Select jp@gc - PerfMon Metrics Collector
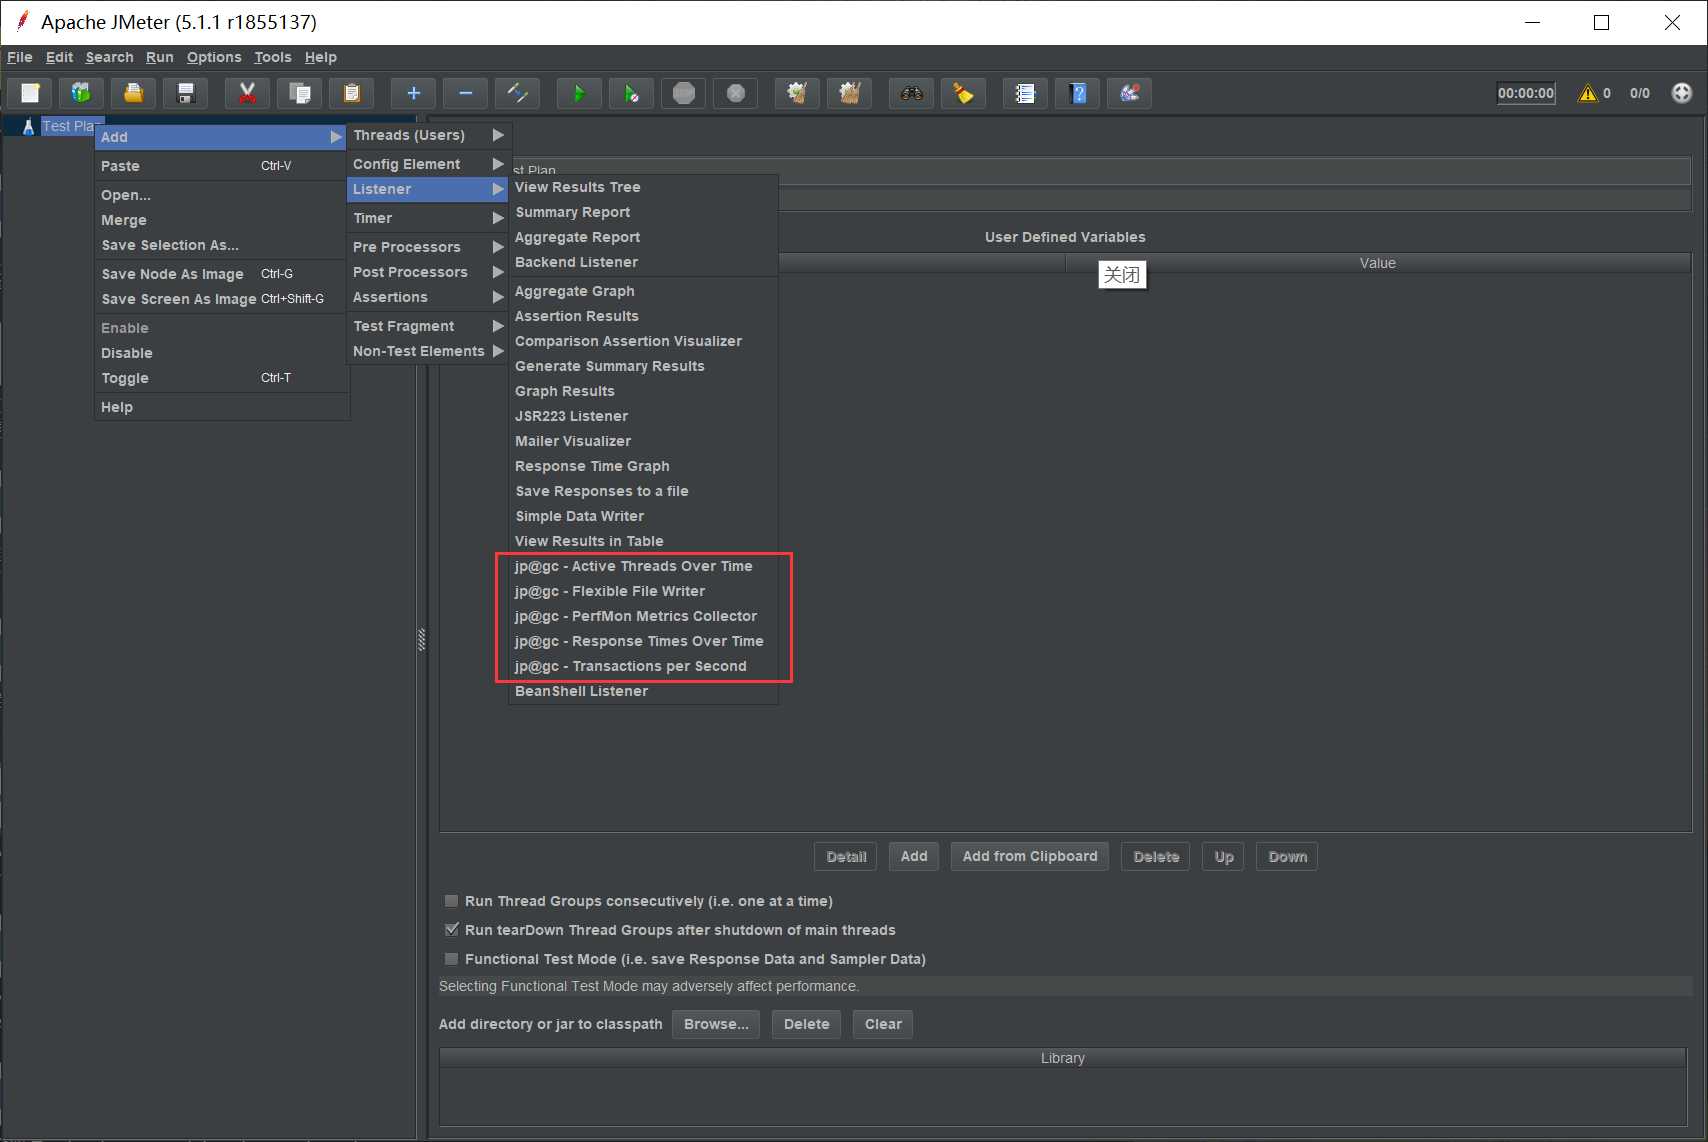 (643, 616)
